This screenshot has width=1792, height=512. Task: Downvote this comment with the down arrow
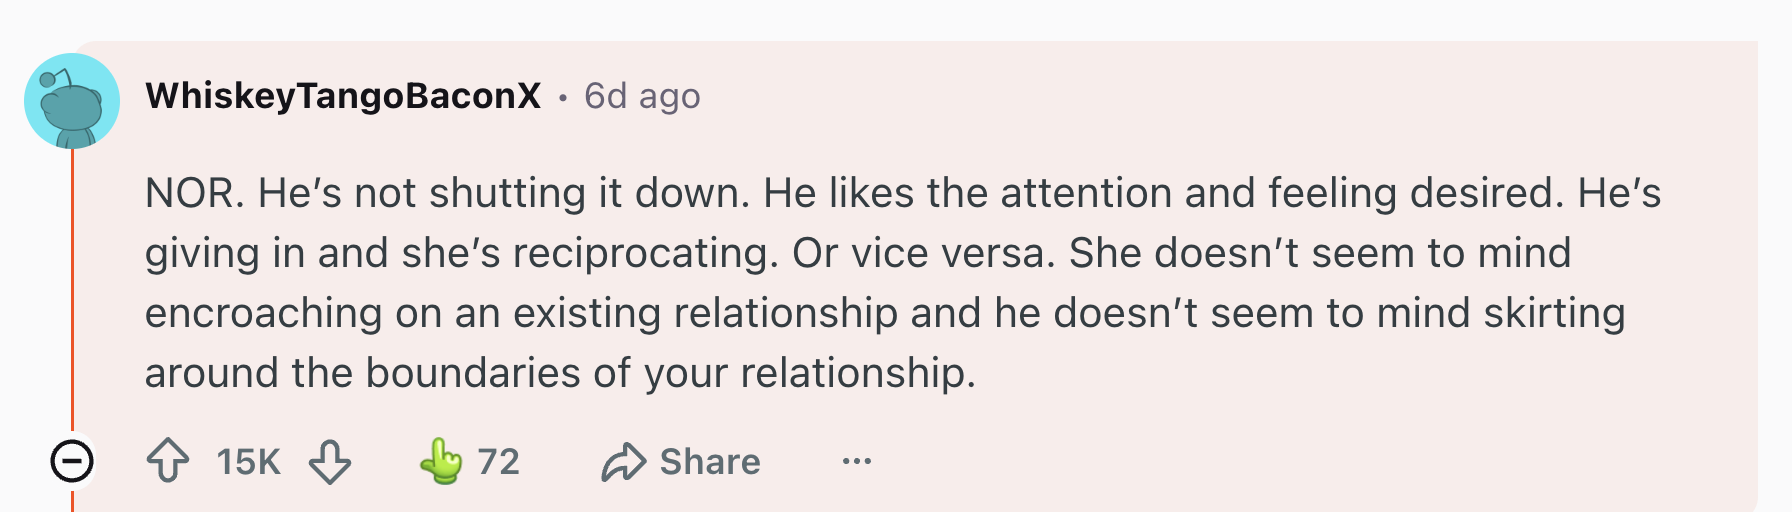click(x=329, y=461)
